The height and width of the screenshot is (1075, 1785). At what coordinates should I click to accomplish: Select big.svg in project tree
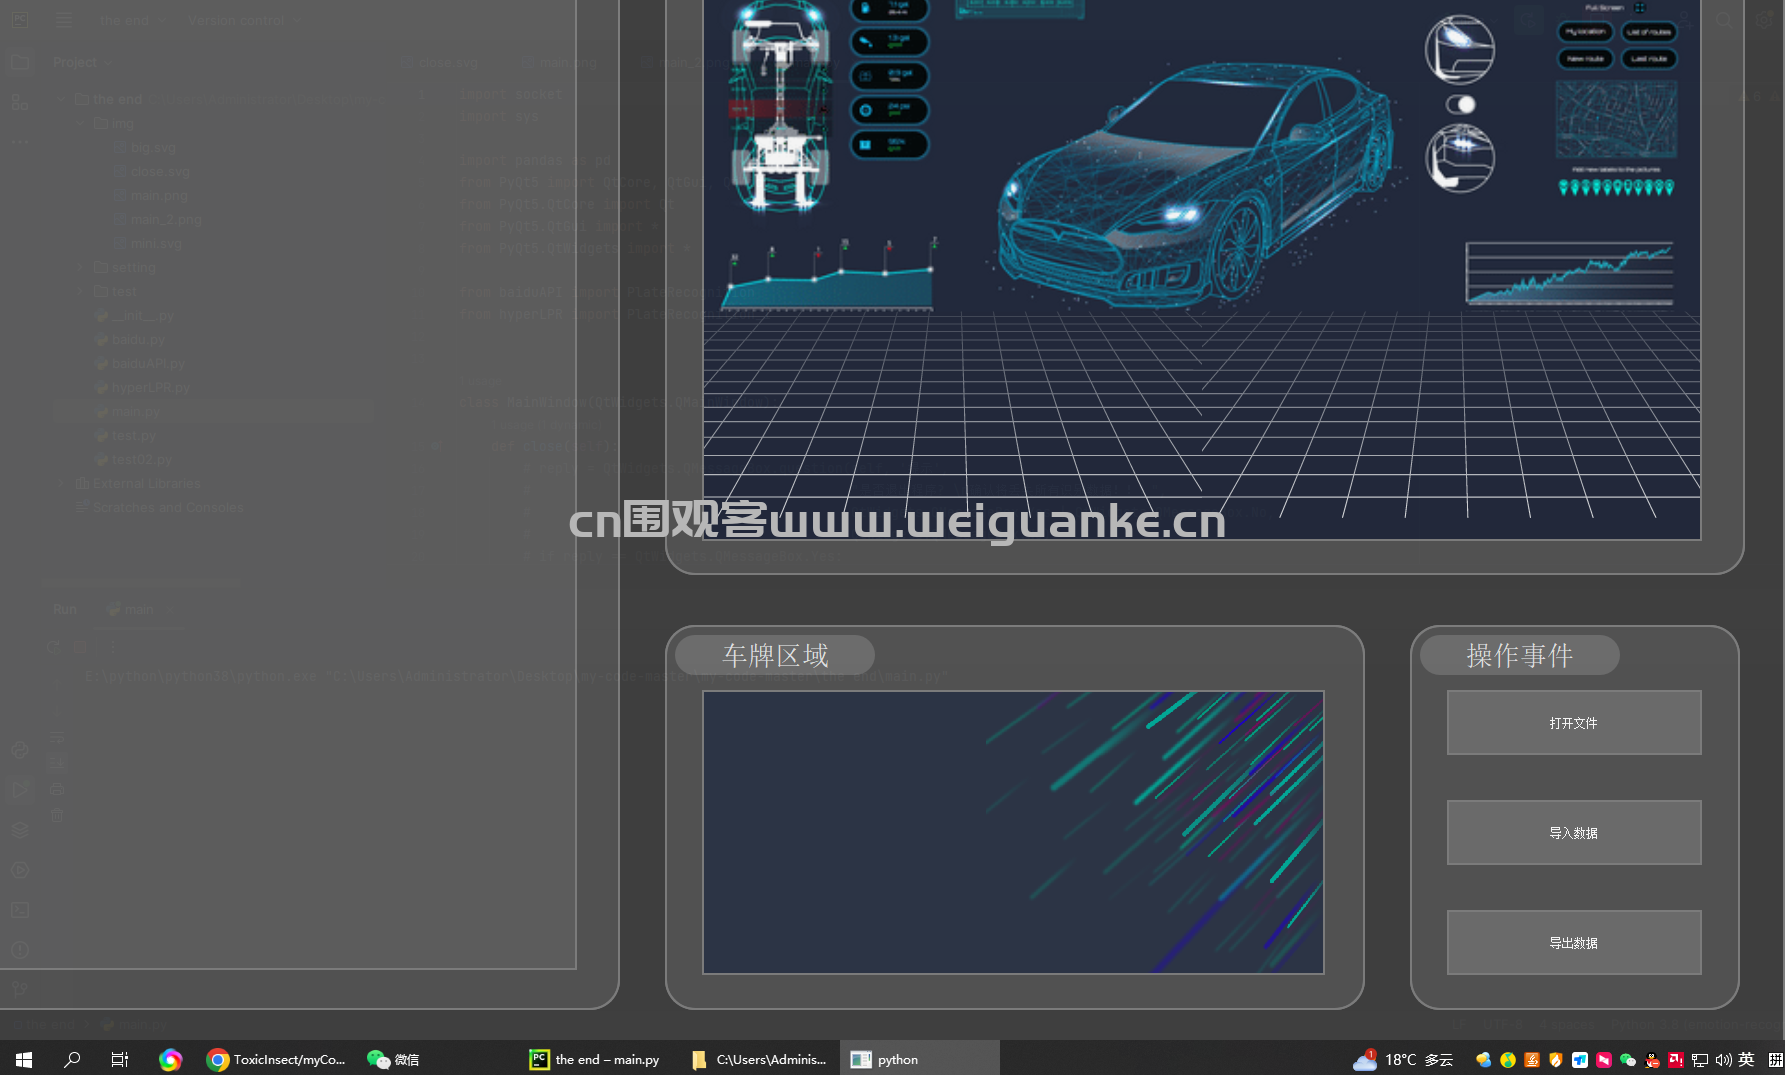[x=144, y=147]
